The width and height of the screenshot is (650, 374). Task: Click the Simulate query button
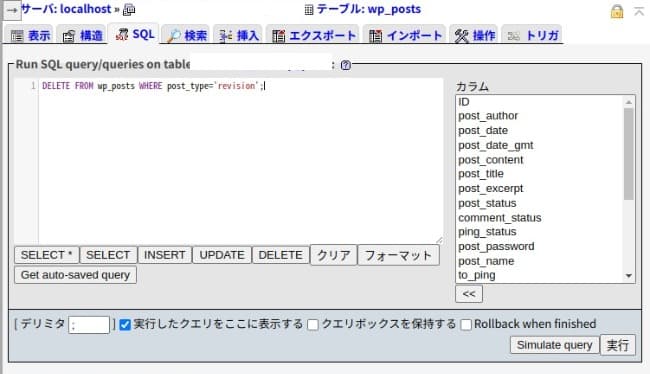pos(554,345)
